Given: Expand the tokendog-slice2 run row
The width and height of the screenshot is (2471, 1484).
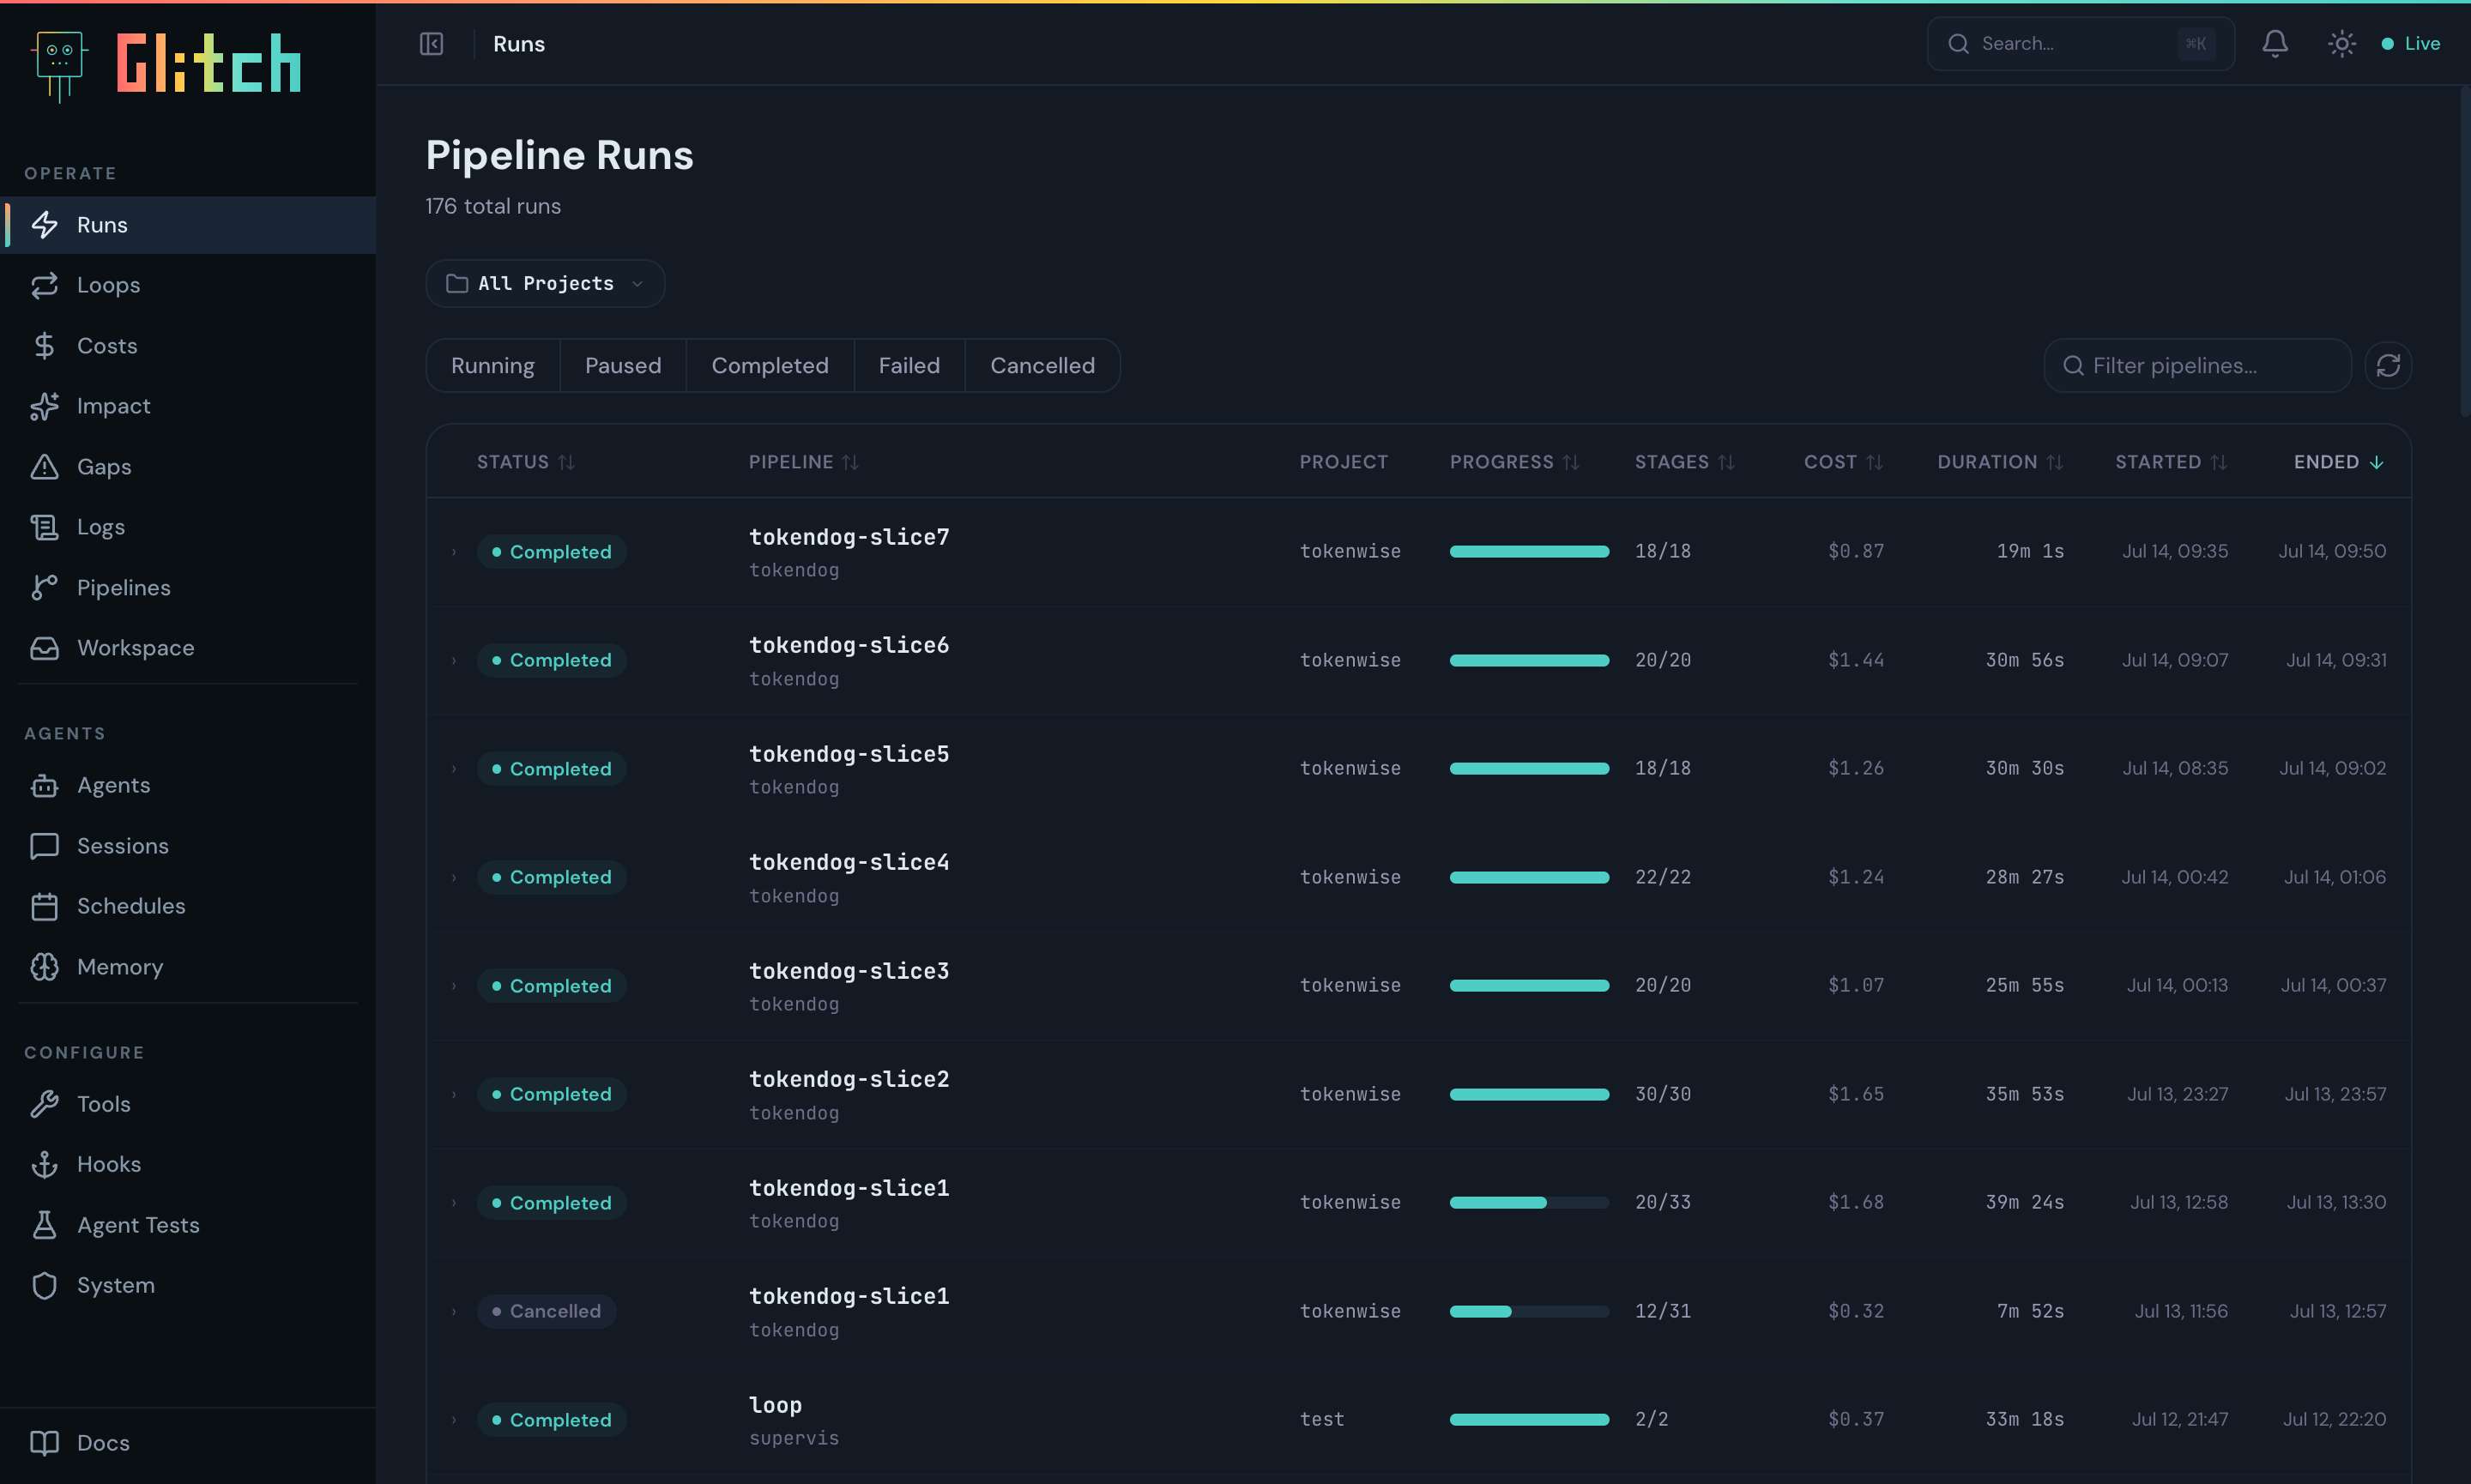Looking at the screenshot, I should click(x=453, y=1095).
